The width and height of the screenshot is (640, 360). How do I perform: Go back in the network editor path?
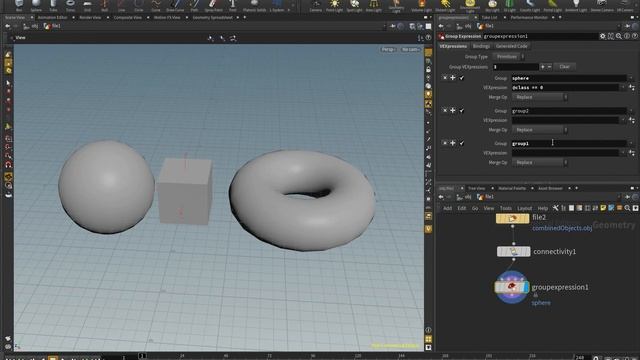(x=441, y=197)
